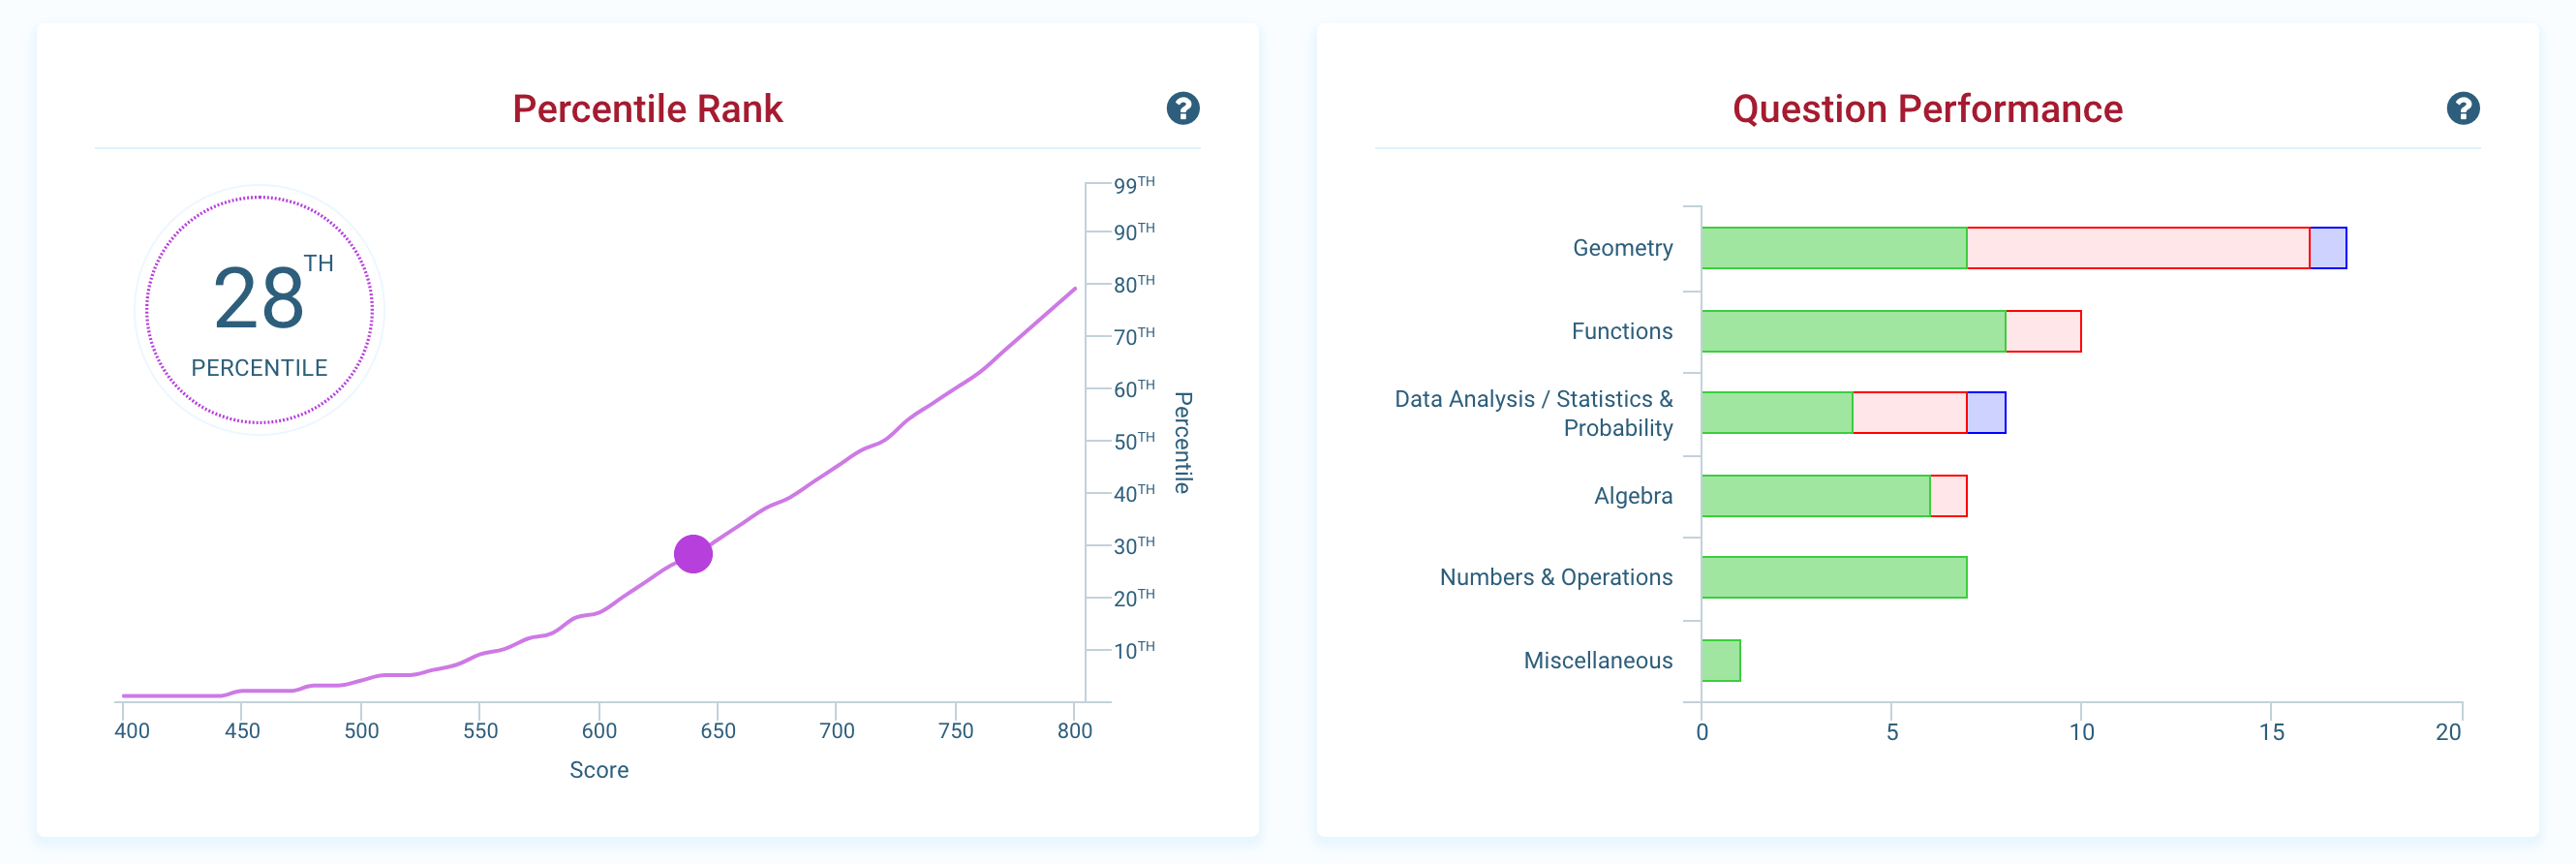Screen dimensions: 2576x864
Task: Select the green Data Analysis bar segment
Action: click(x=1777, y=413)
